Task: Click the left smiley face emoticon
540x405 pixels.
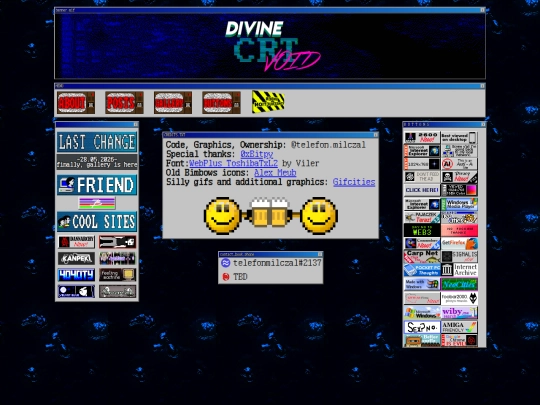Action: pos(223,216)
